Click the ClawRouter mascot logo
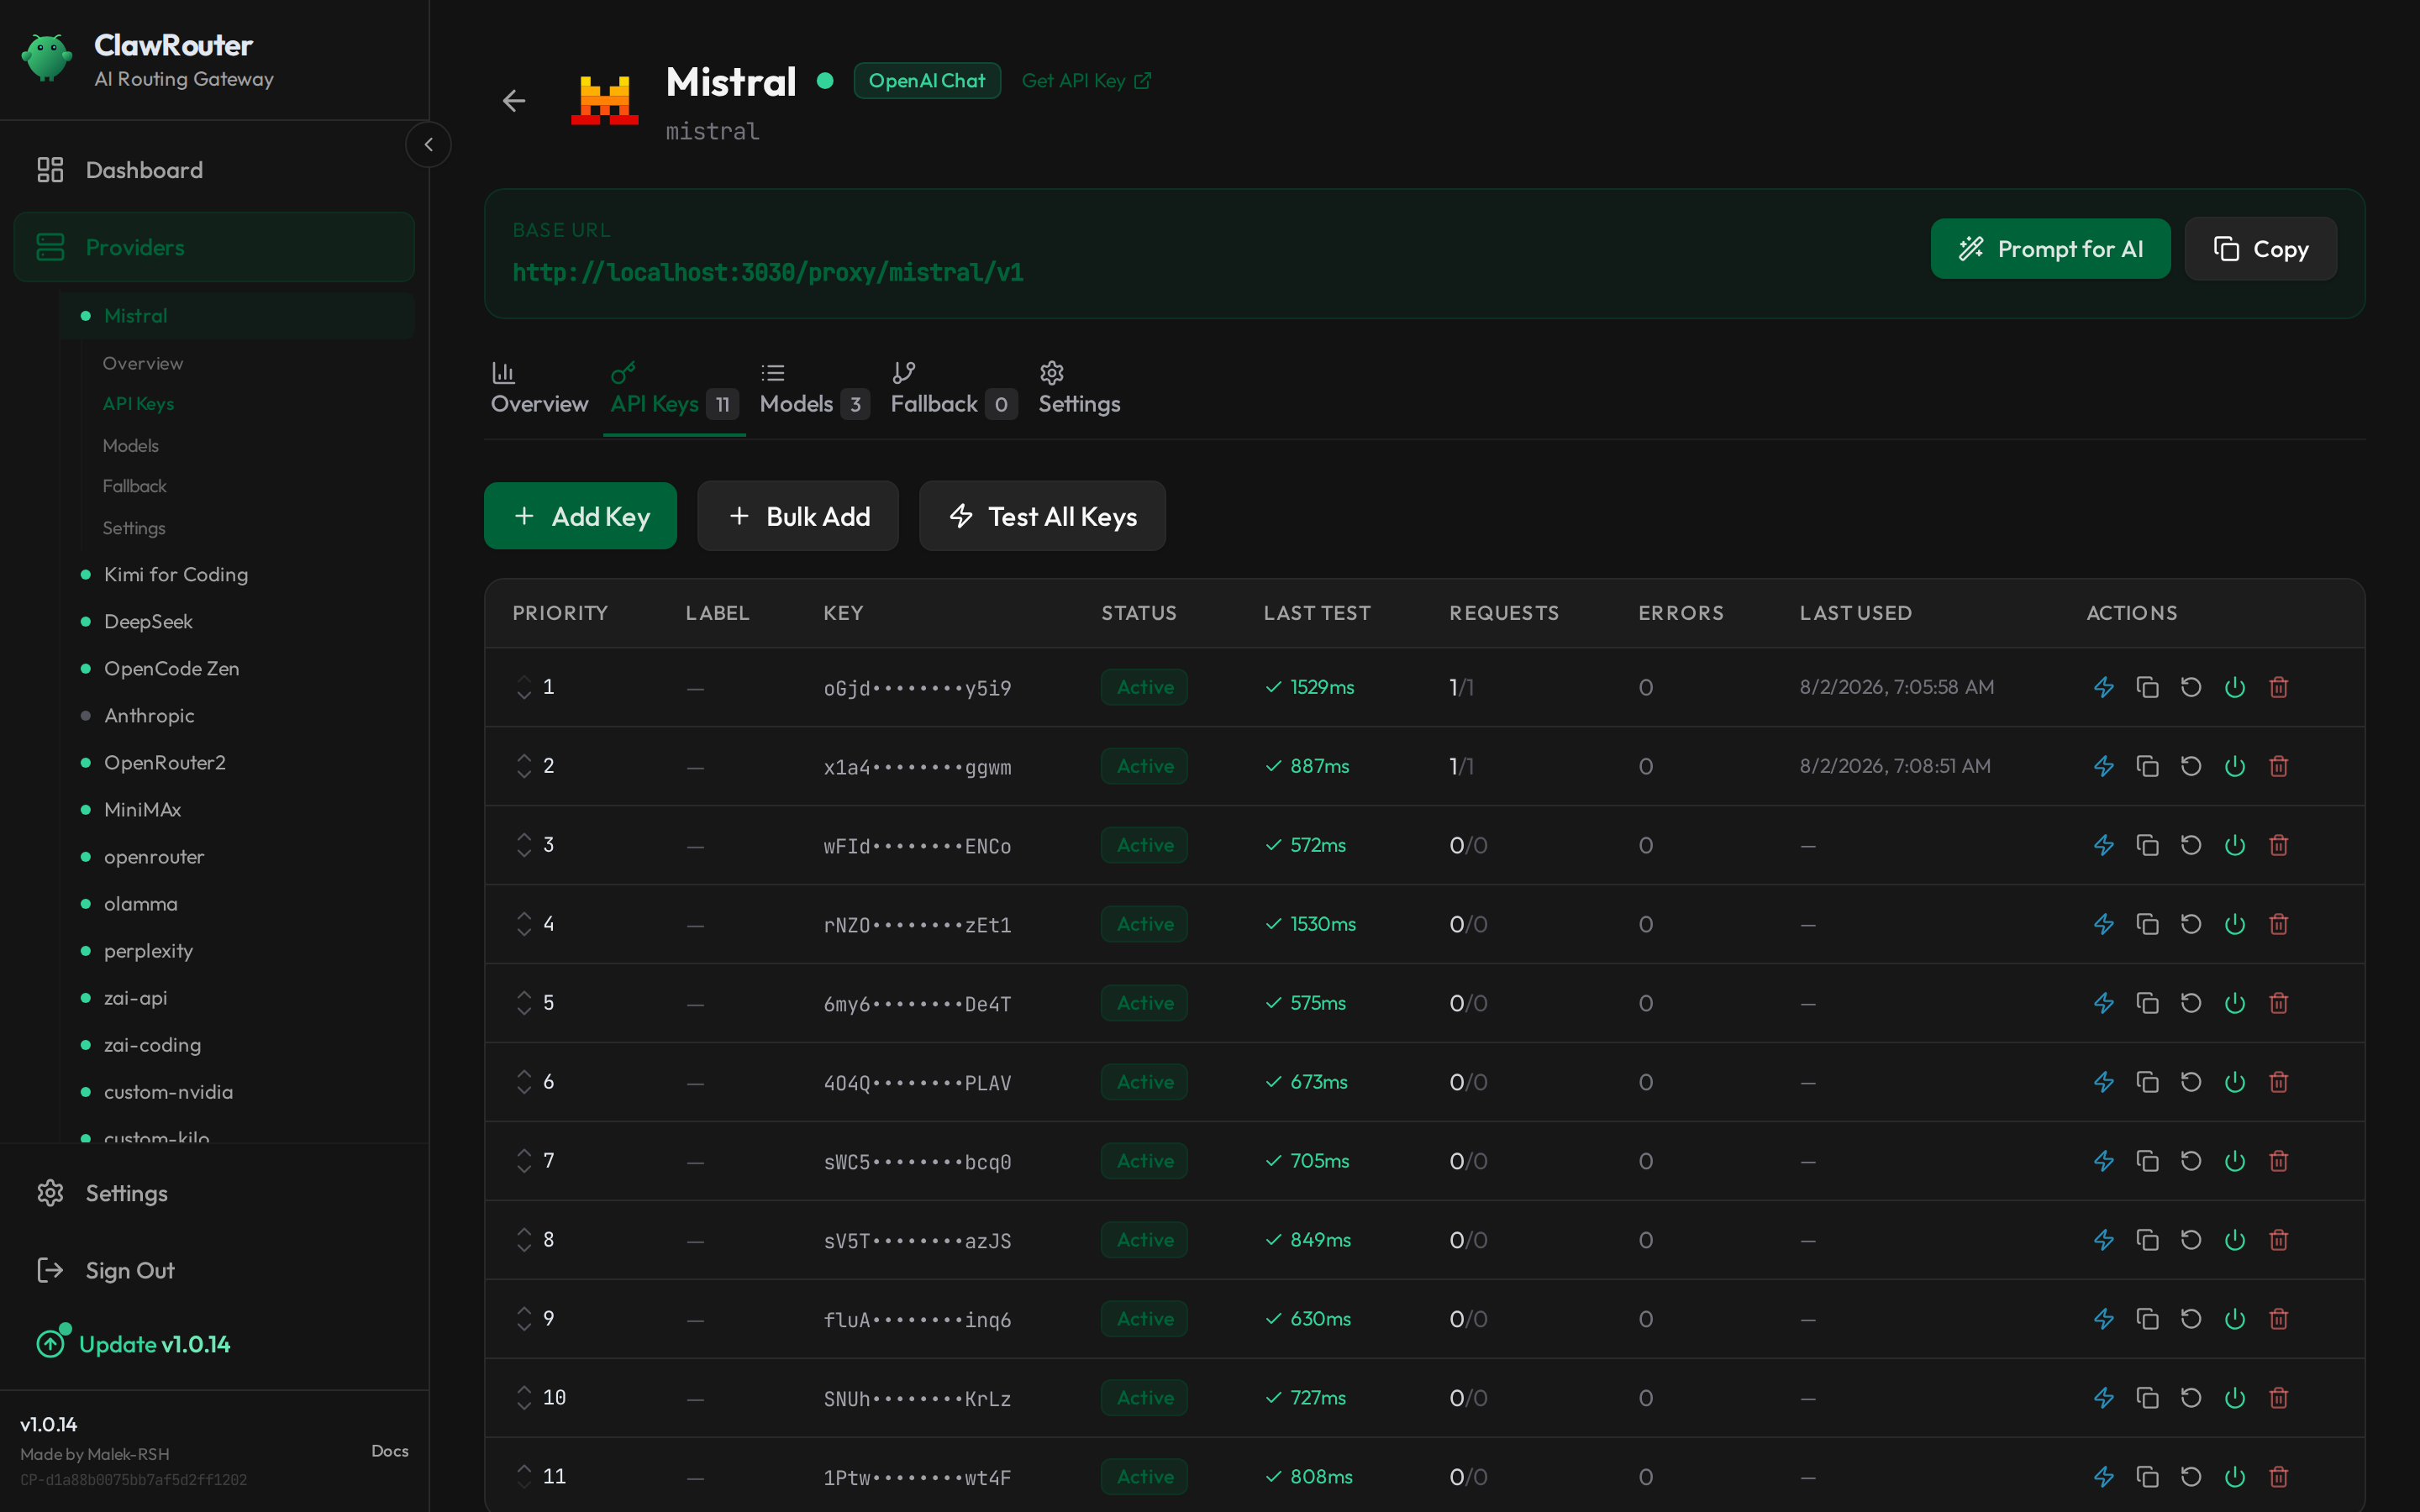Image resolution: width=2420 pixels, height=1512 pixels. pos(47,58)
